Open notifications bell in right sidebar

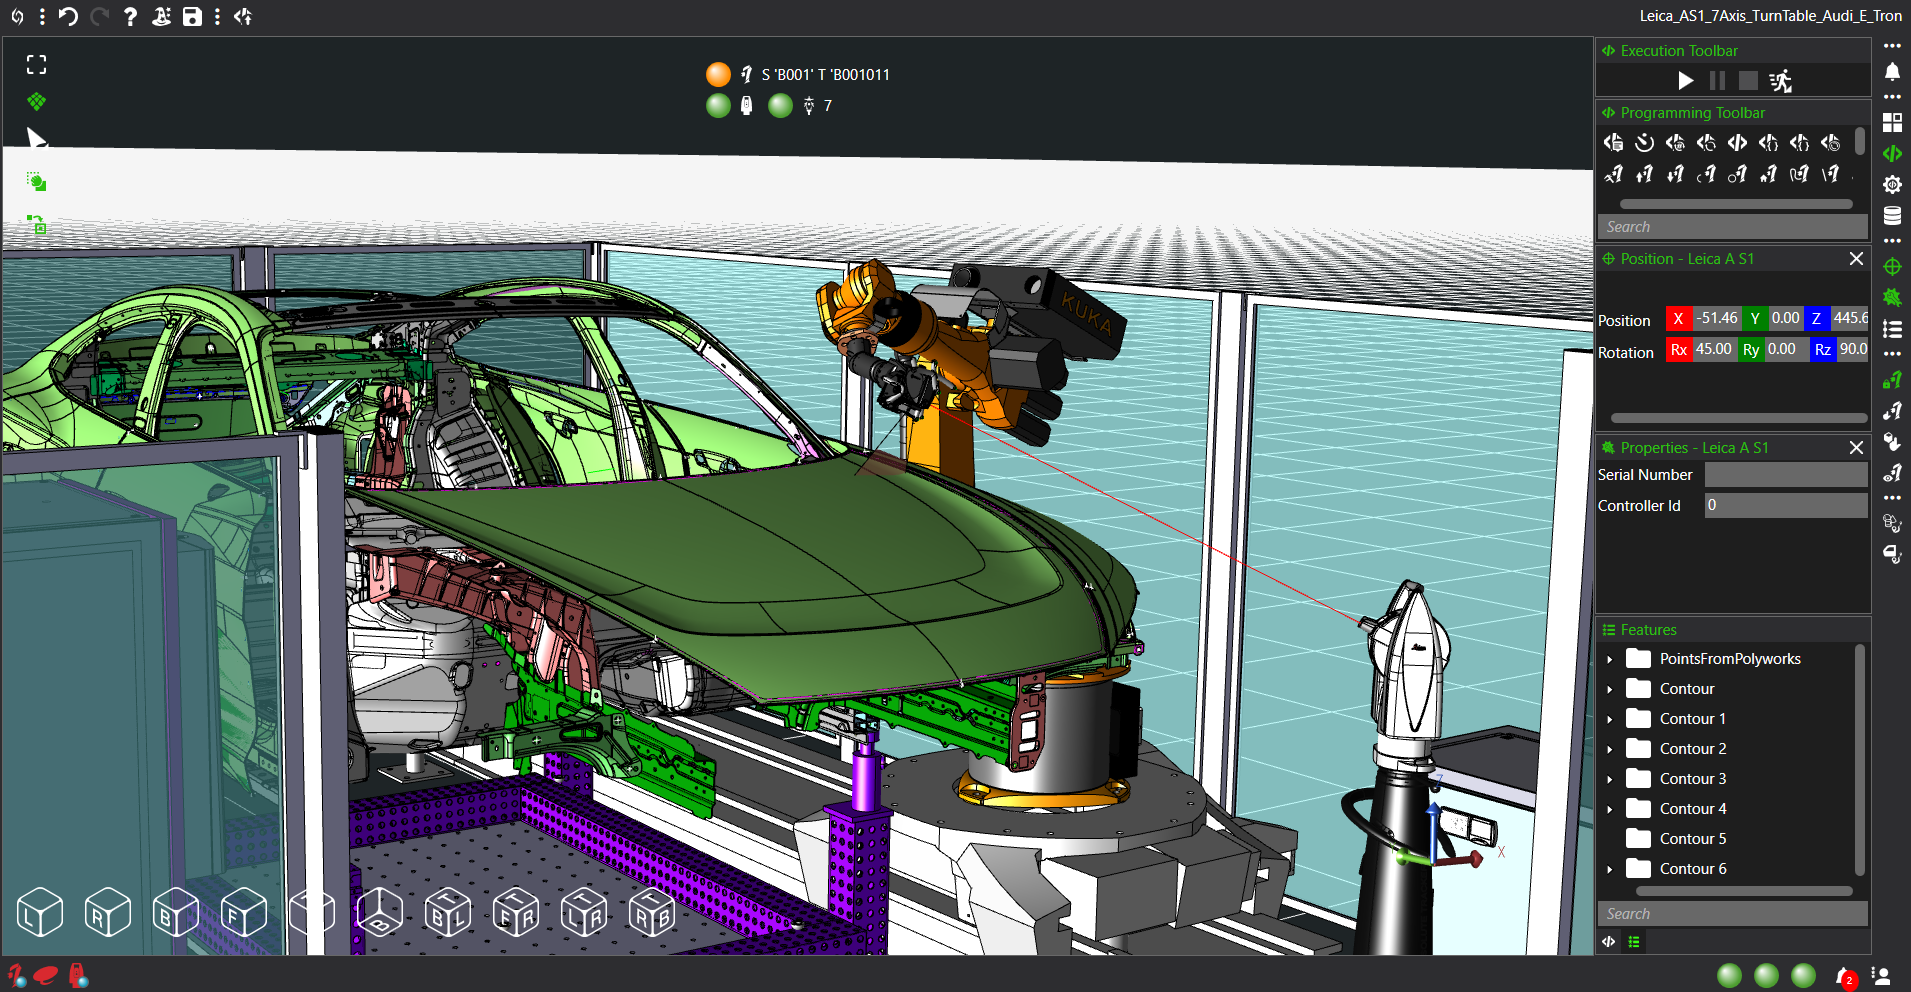pyautogui.click(x=1892, y=72)
